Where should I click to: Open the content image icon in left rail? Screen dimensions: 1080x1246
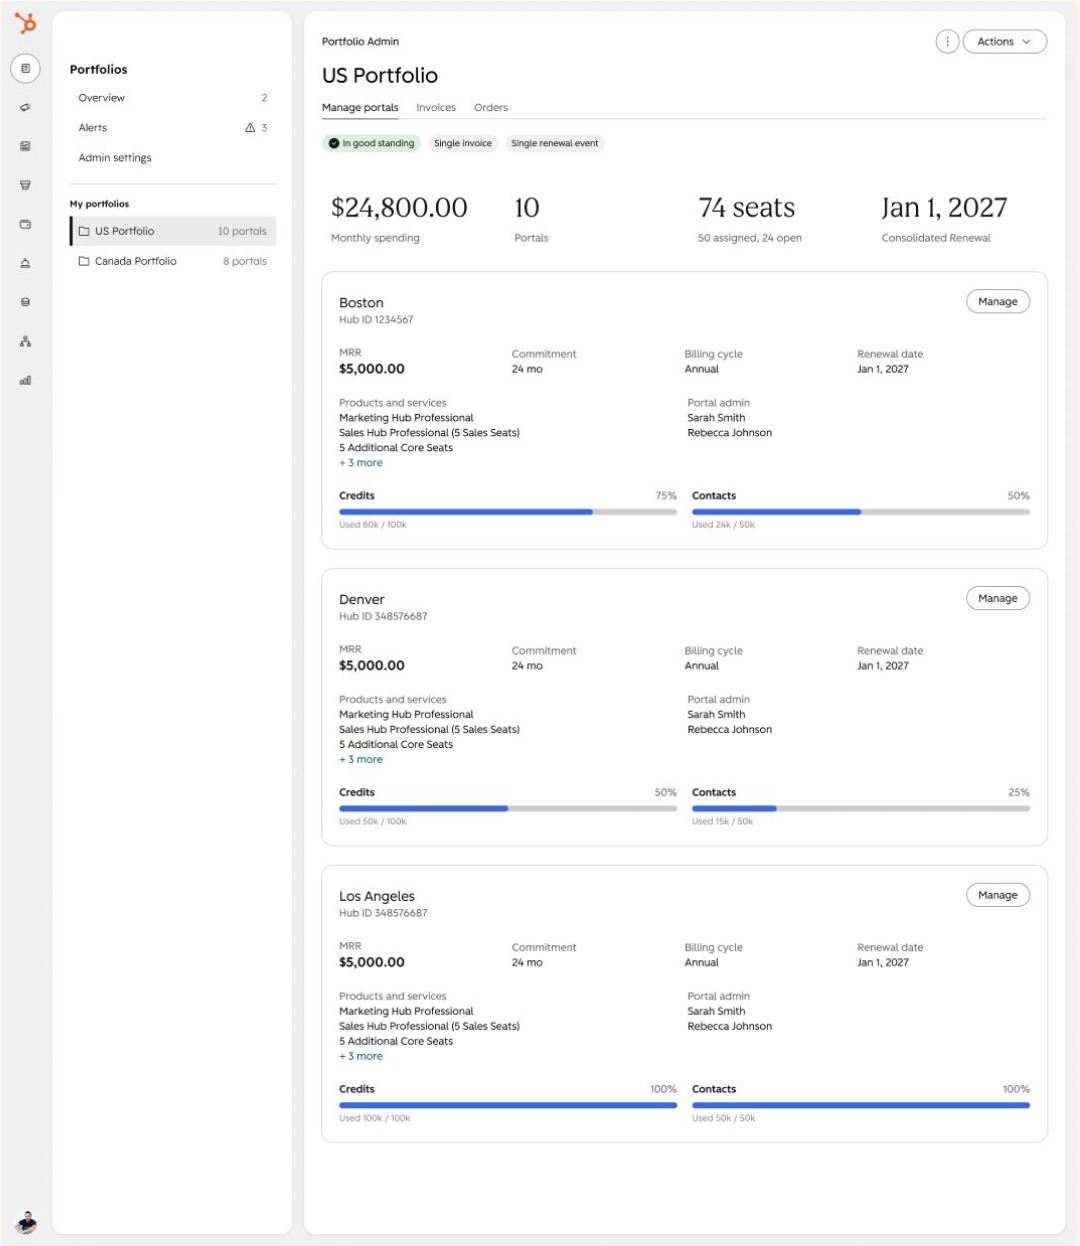(25, 146)
